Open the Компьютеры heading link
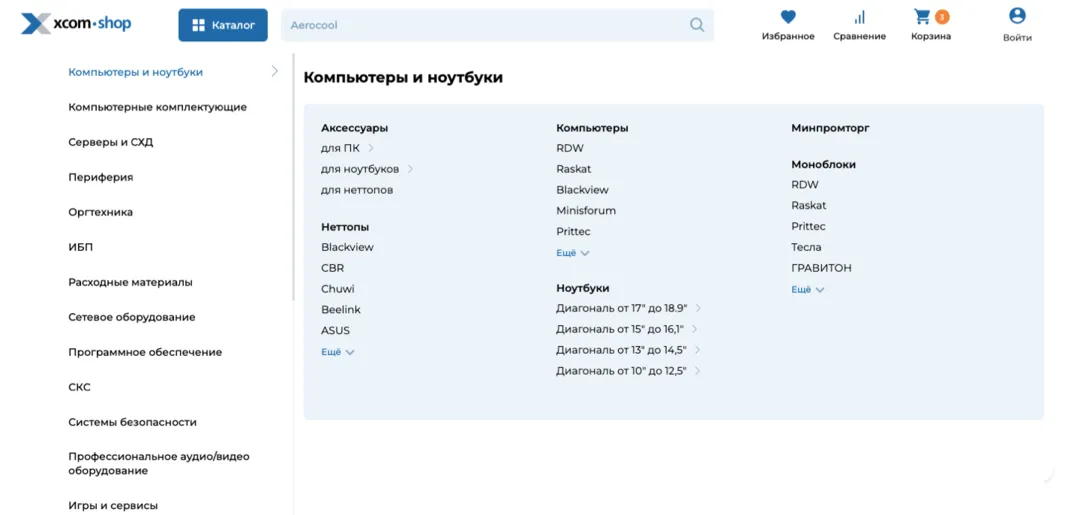Viewport: 1071px width, 515px height. pyautogui.click(x=592, y=128)
